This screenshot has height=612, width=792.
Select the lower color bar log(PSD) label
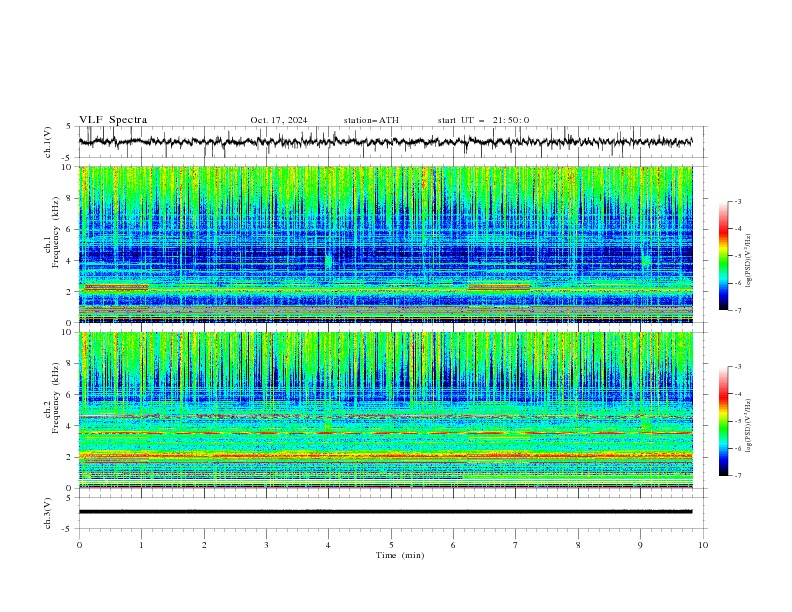click(x=749, y=426)
